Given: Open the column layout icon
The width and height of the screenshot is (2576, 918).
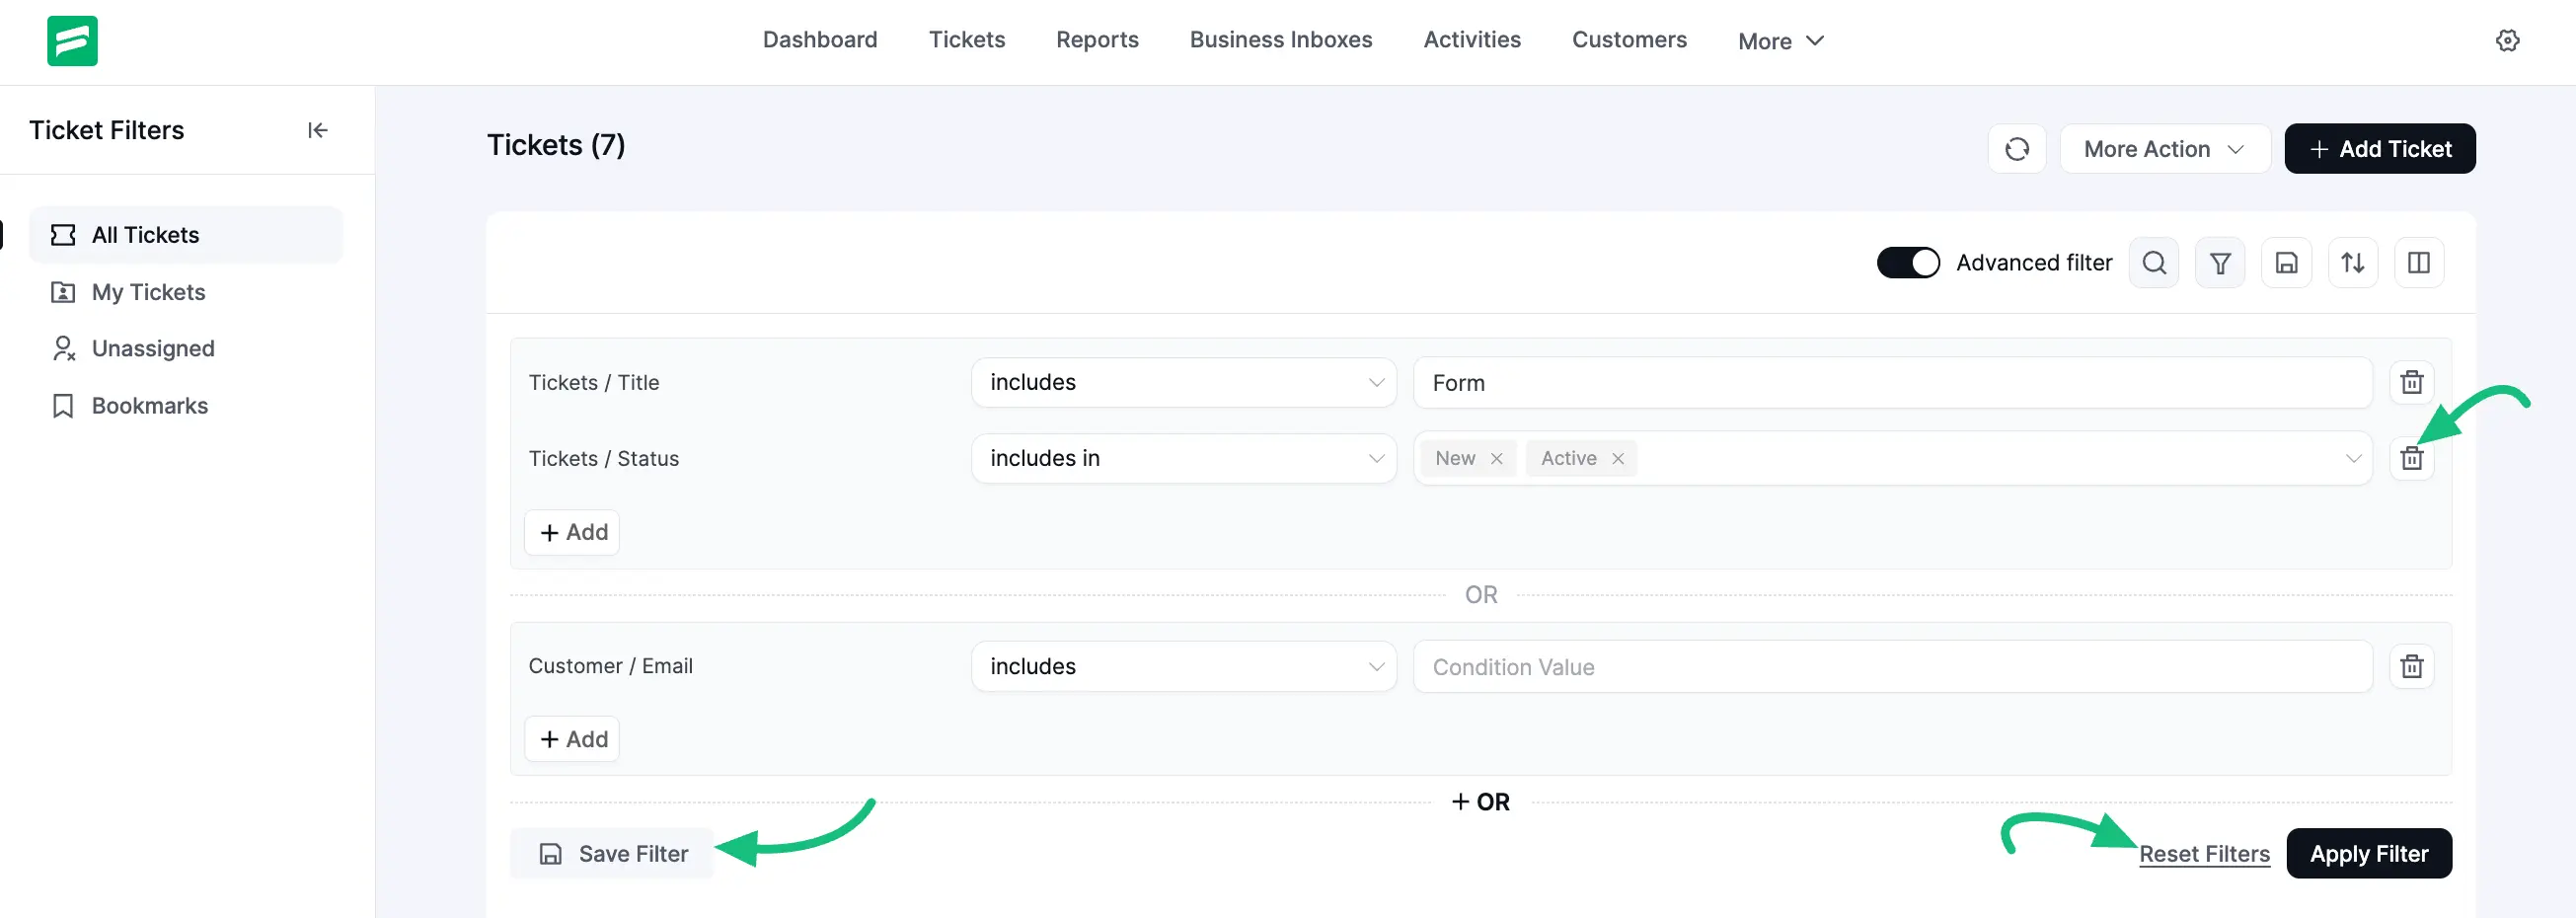Looking at the screenshot, I should pyautogui.click(x=2418, y=263).
